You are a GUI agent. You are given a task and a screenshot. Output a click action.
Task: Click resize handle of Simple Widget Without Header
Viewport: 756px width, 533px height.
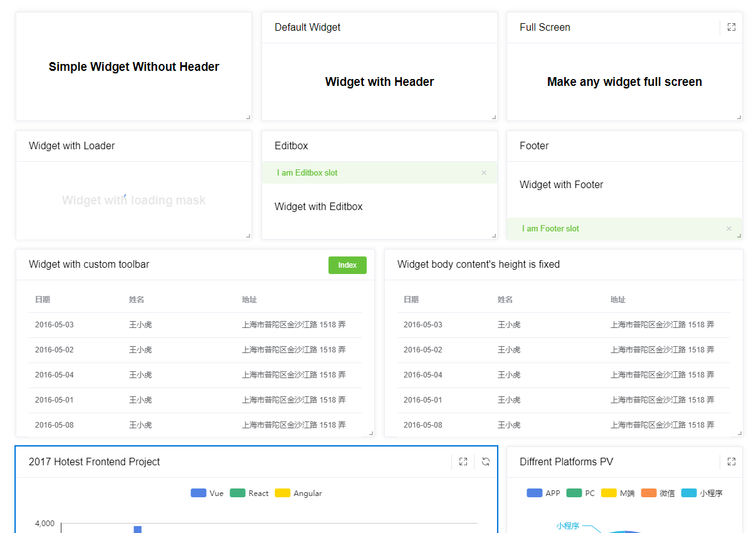click(248, 117)
